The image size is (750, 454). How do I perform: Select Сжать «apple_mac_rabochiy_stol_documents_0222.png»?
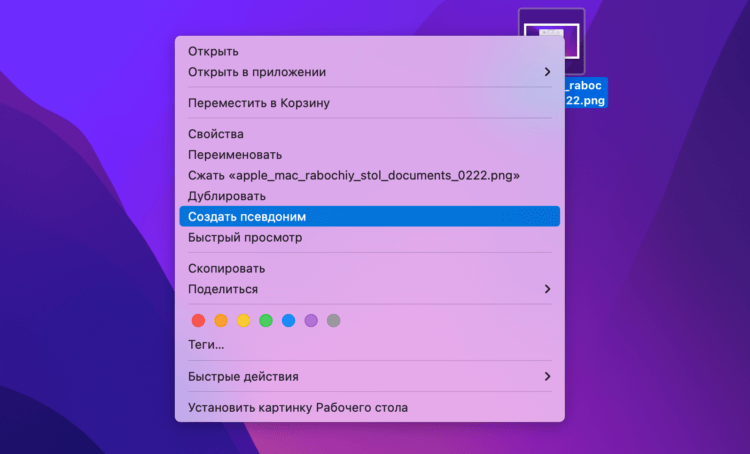pos(369,176)
